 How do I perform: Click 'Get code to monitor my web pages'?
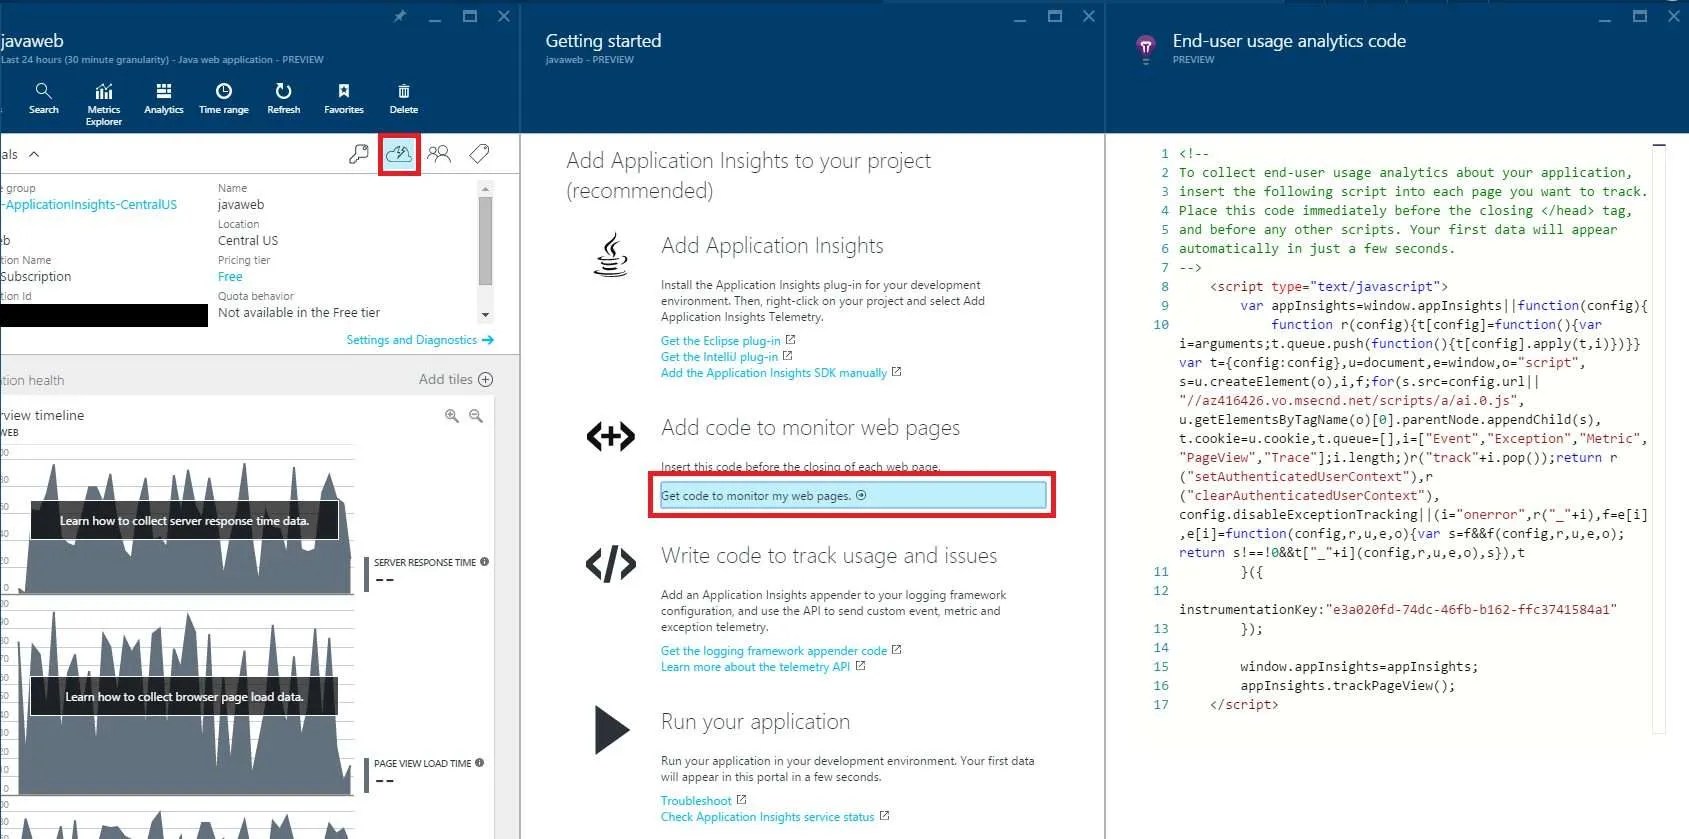click(852, 495)
